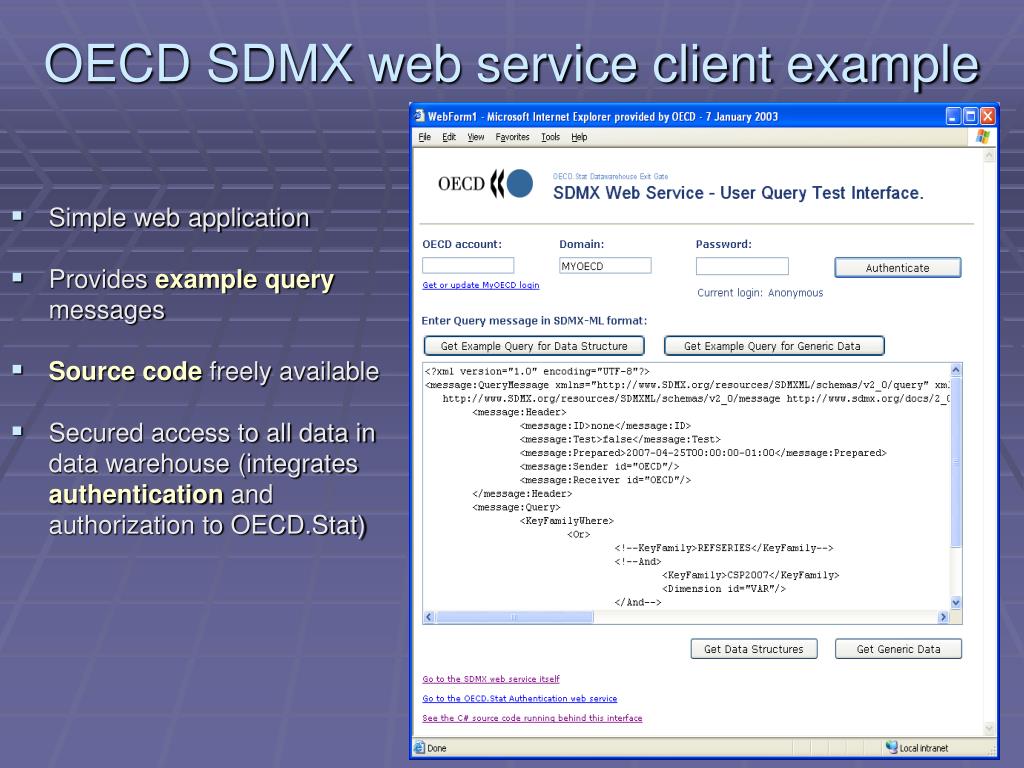Open the OECD.Stat Authentication web service link
The image size is (1024, 768).
pyautogui.click(x=519, y=699)
